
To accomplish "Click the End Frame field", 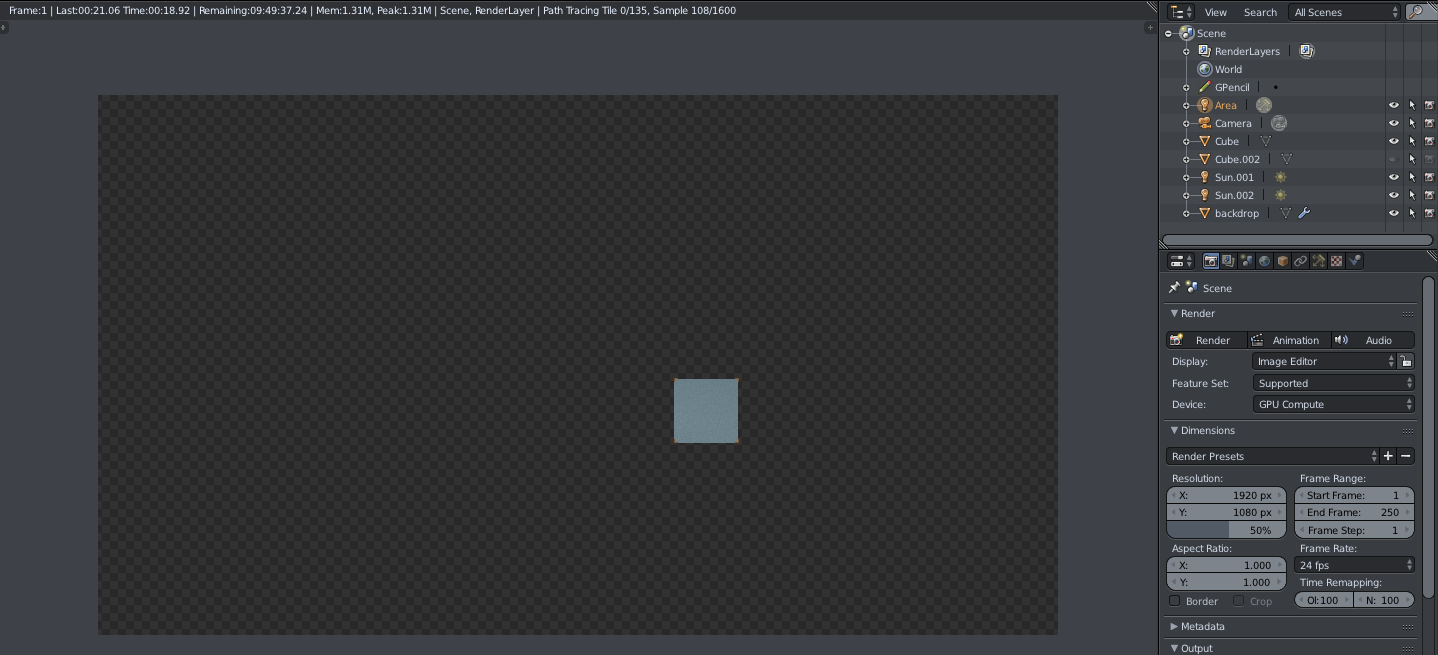I will click(x=1355, y=512).
